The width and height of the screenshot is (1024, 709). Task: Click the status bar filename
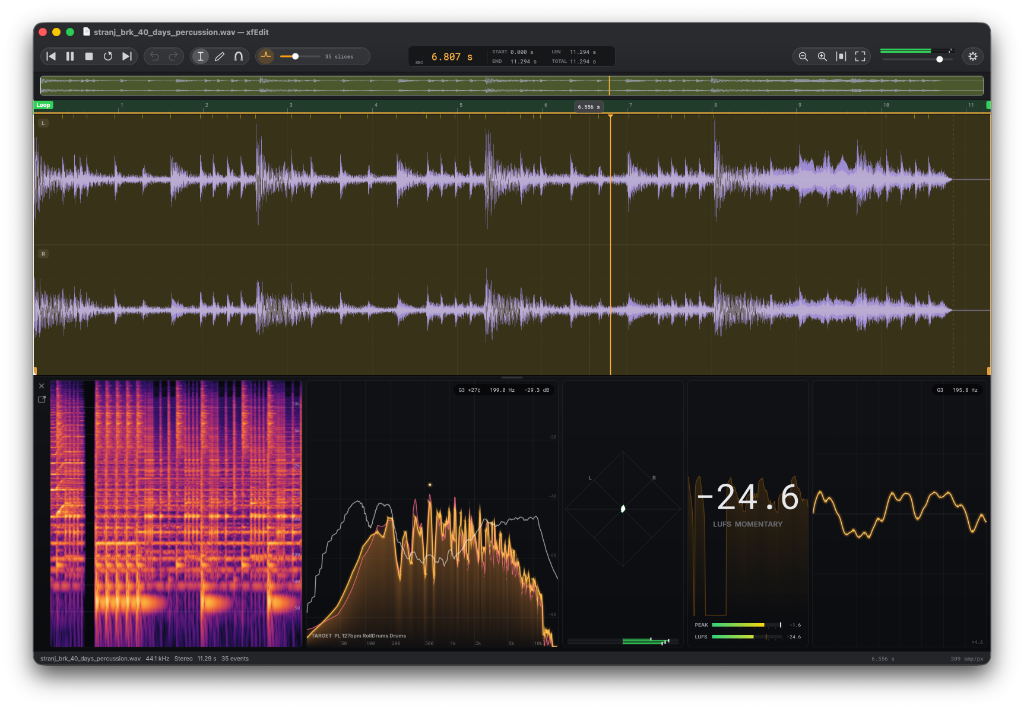click(90, 659)
